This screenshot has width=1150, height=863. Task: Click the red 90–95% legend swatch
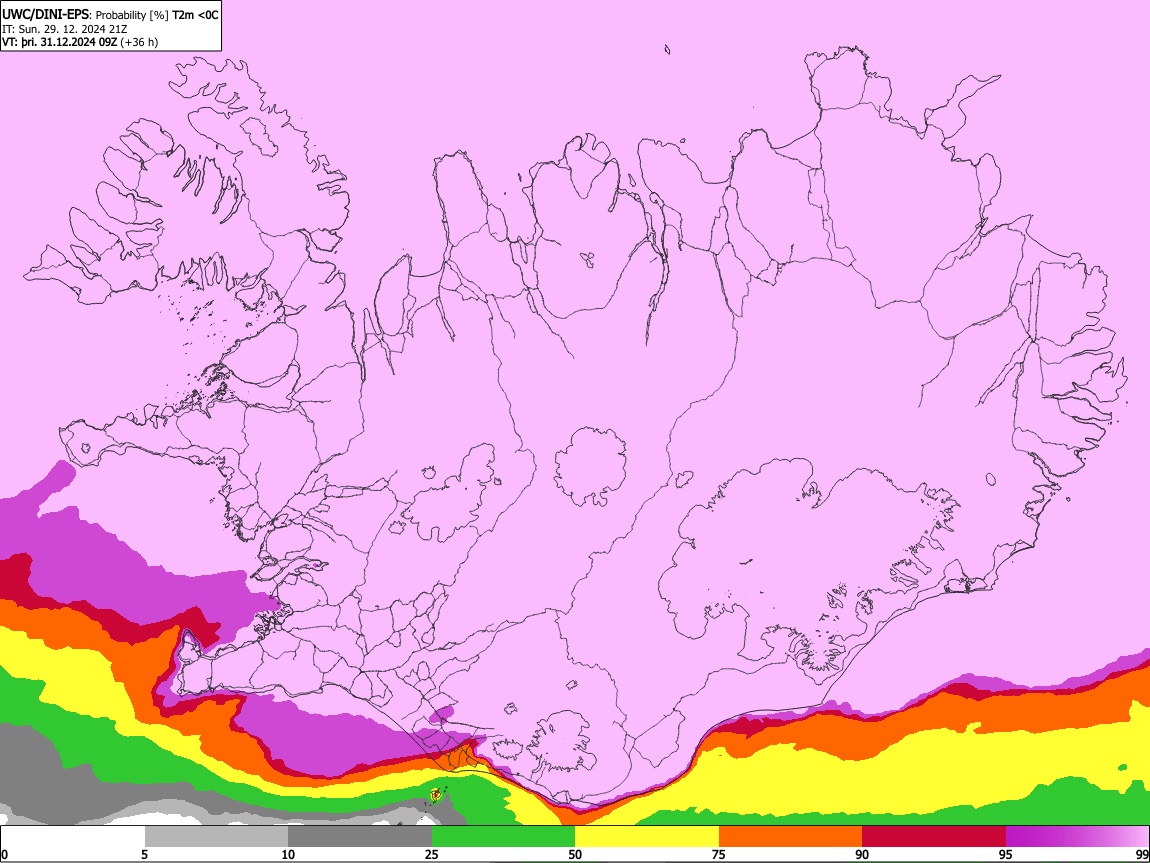click(x=934, y=837)
